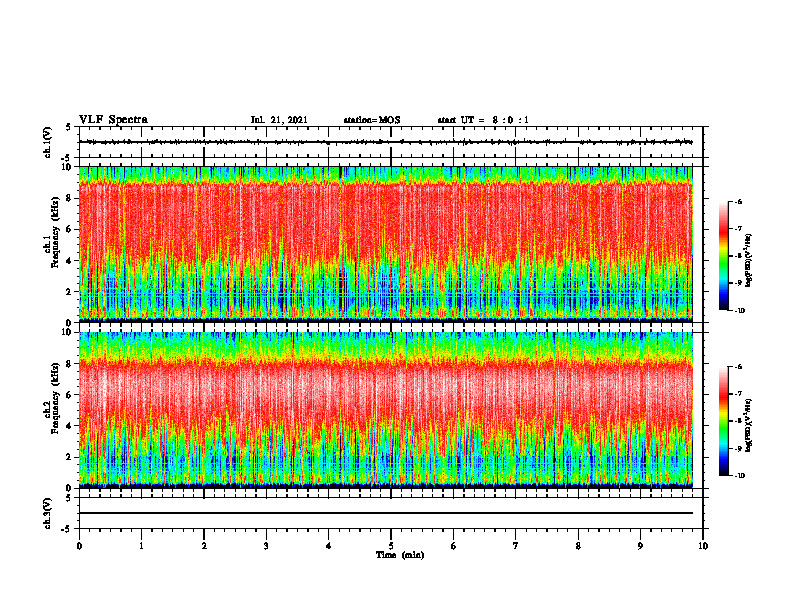Click the ch.1 spectrogram panel

[386, 244]
